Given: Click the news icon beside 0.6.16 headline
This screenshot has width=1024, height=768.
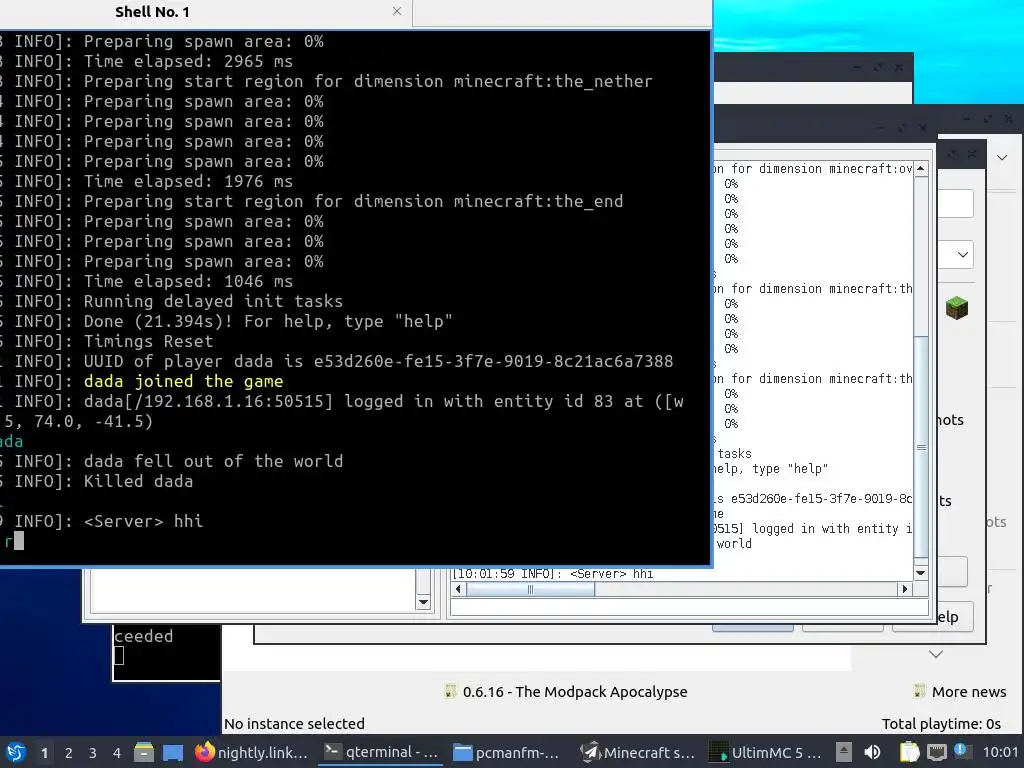Looking at the screenshot, I should pos(450,692).
